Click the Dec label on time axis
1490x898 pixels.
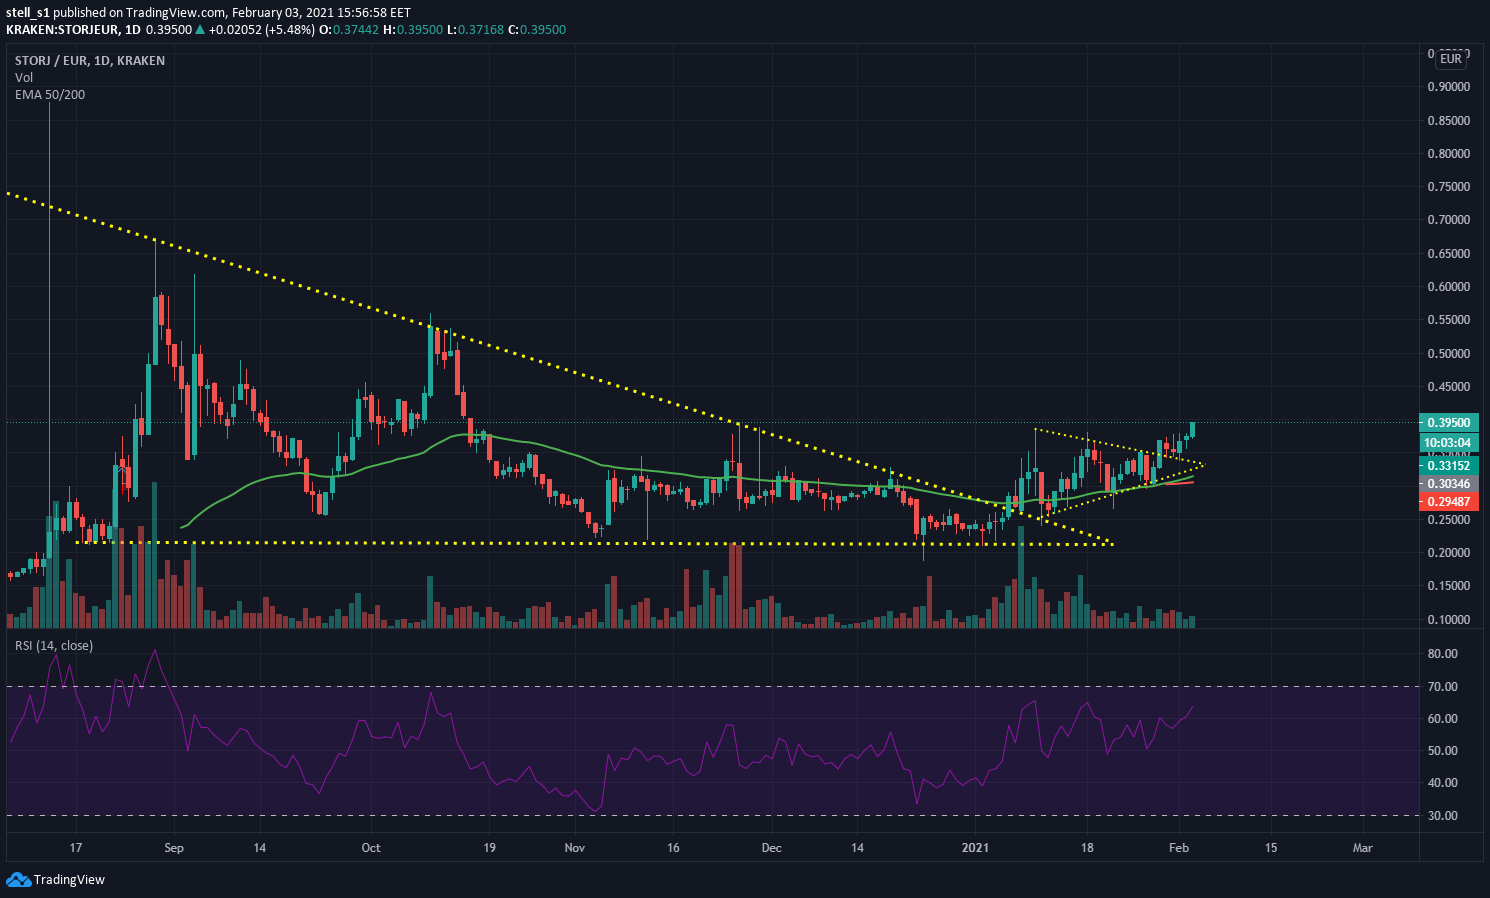point(771,848)
